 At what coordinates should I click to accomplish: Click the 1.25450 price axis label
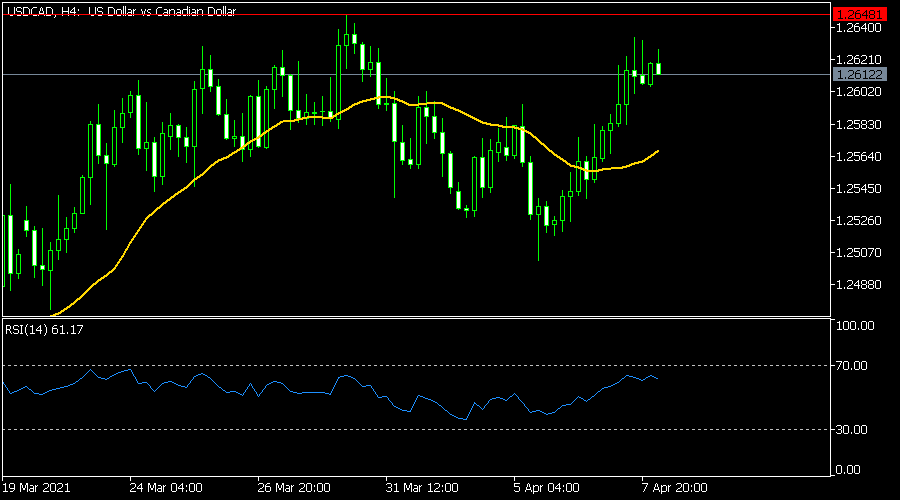click(x=859, y=189)
